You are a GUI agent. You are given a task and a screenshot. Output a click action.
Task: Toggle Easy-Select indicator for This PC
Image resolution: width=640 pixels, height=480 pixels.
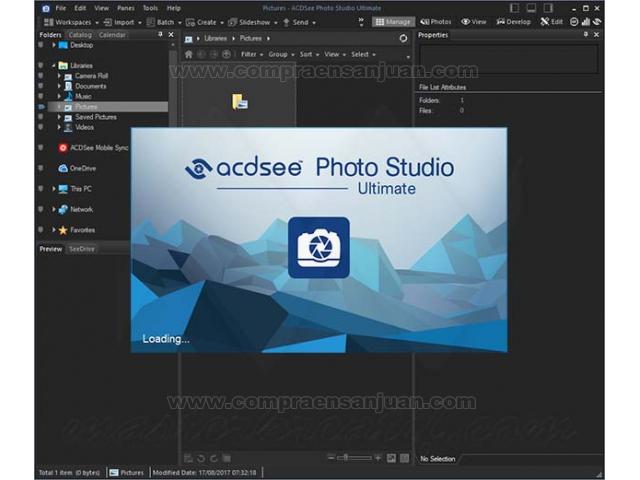pos(41,189)
